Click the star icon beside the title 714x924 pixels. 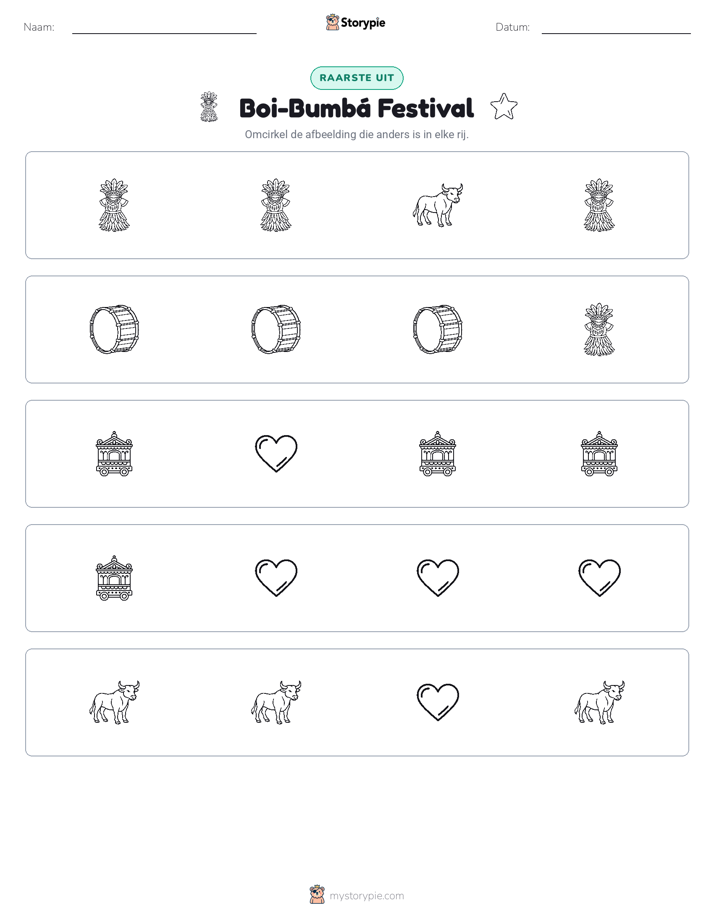point(504,107)
